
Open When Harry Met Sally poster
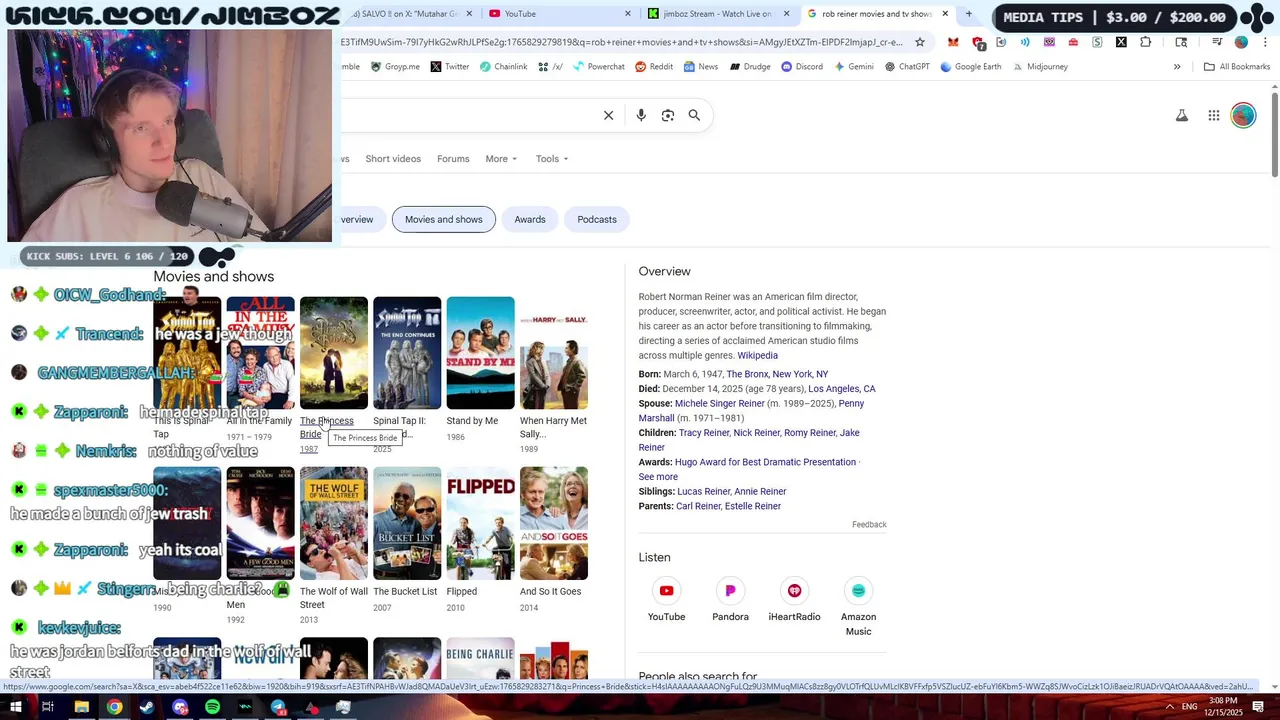coord(554,353)
